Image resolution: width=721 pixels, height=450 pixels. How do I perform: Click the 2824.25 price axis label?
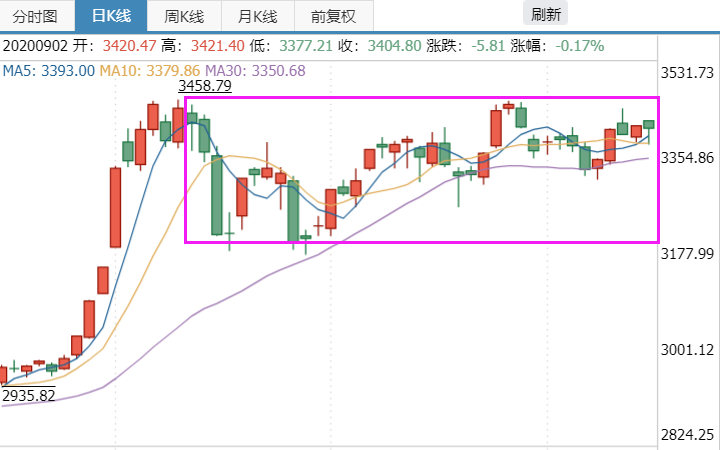(x=687, y=434)
